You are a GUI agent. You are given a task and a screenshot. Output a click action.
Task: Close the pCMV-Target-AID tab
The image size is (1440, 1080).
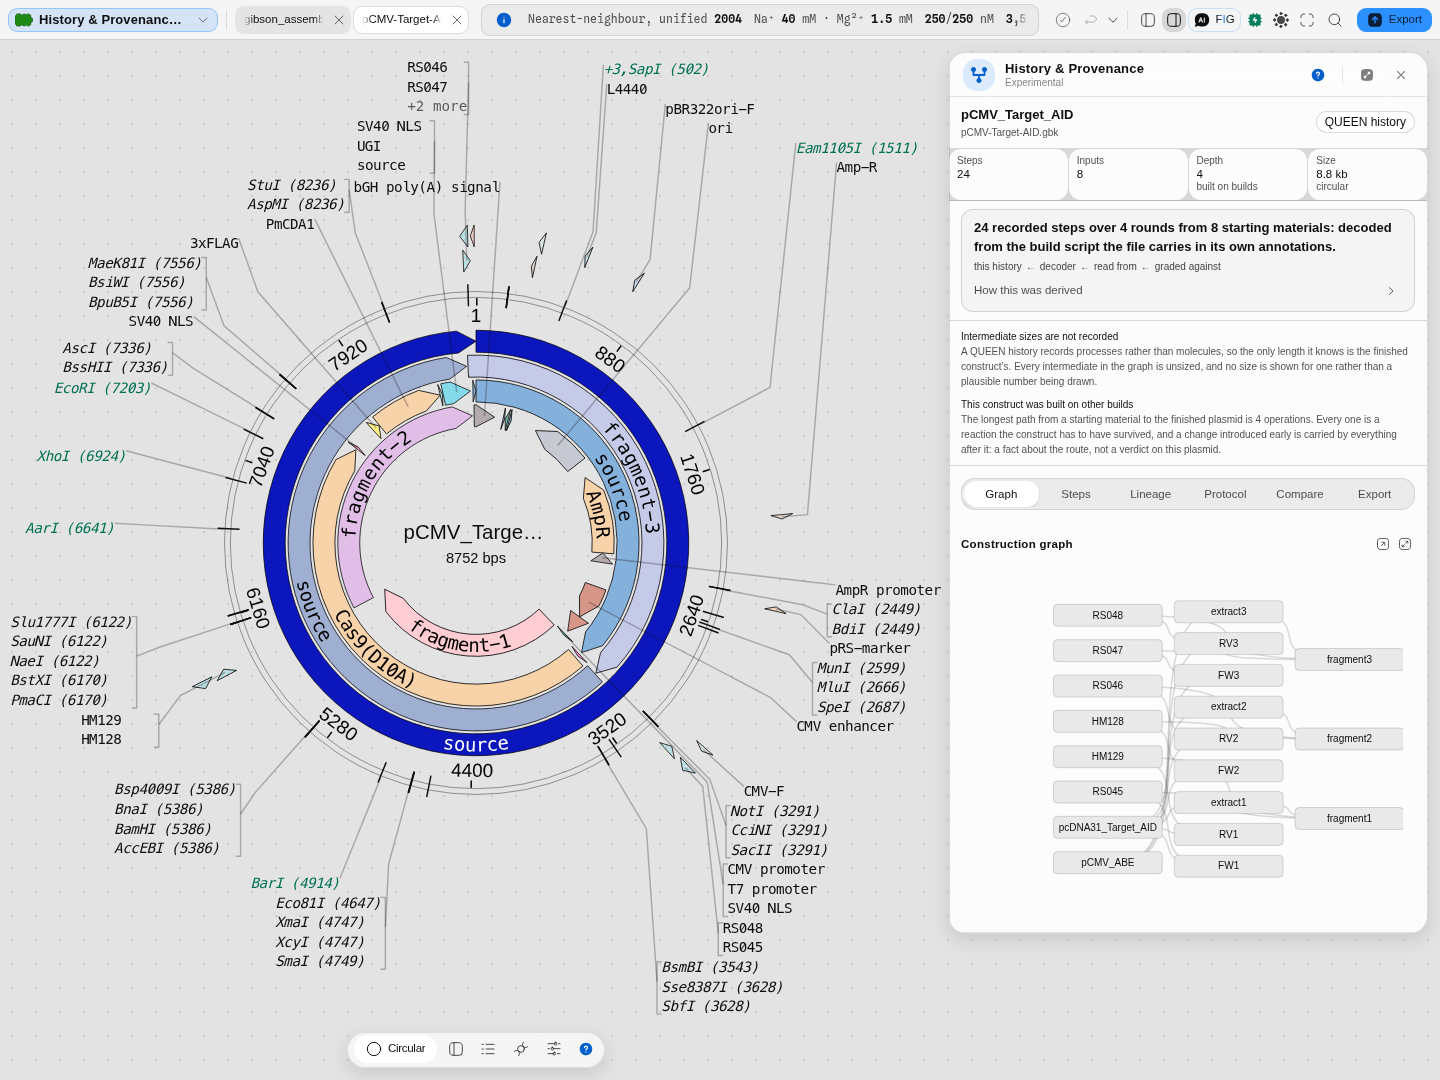[457, 20]
